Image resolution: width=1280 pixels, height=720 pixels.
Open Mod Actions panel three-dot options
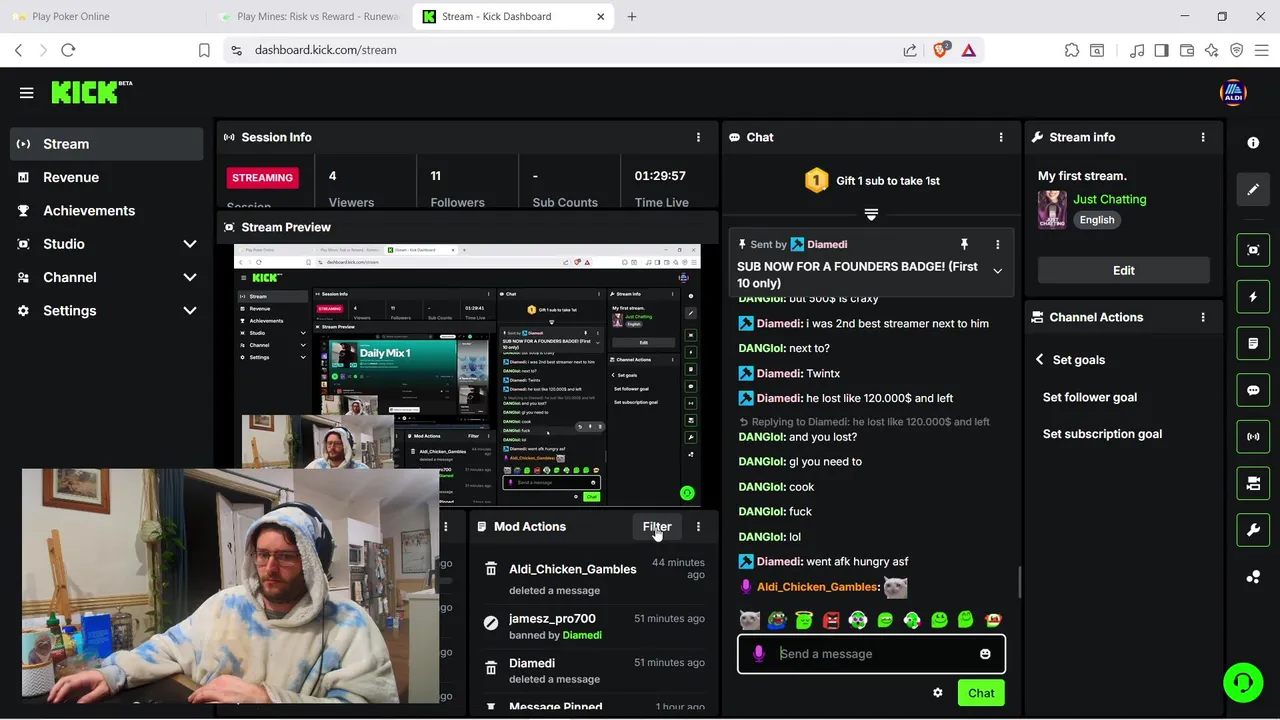[x=698, y=526]
